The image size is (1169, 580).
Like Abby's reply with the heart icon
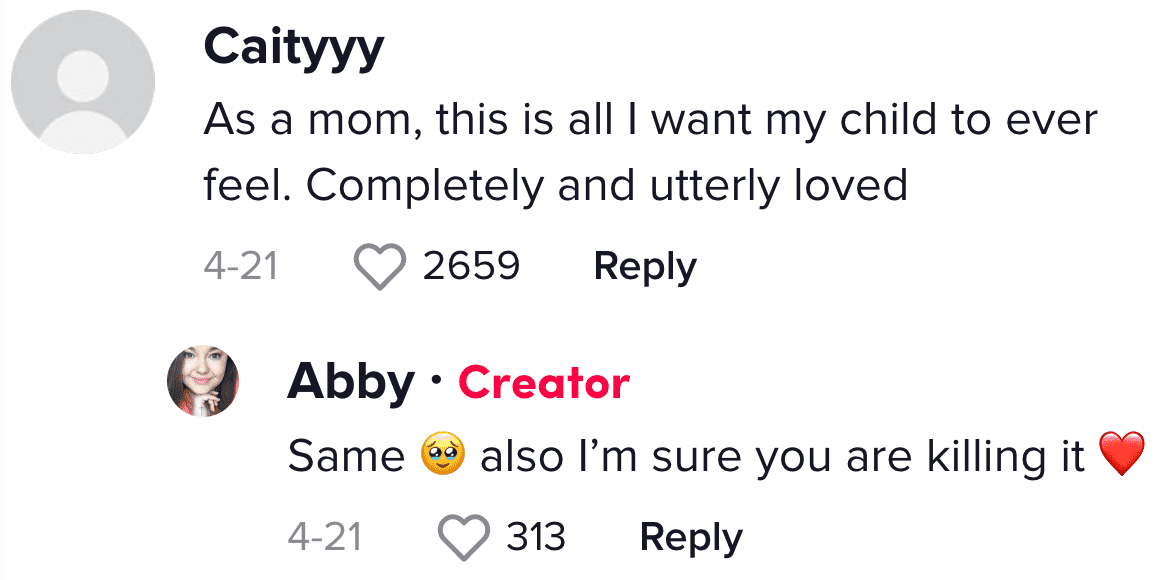(463, 537)
